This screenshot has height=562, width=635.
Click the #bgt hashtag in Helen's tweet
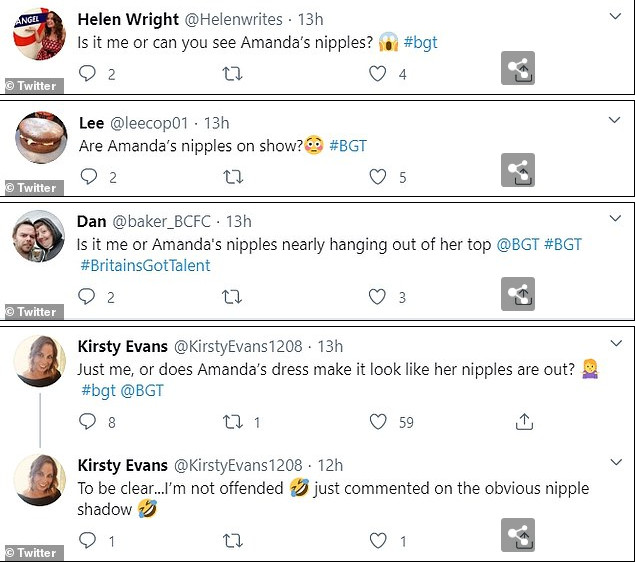pyautogui.click(x=420, y=43)
